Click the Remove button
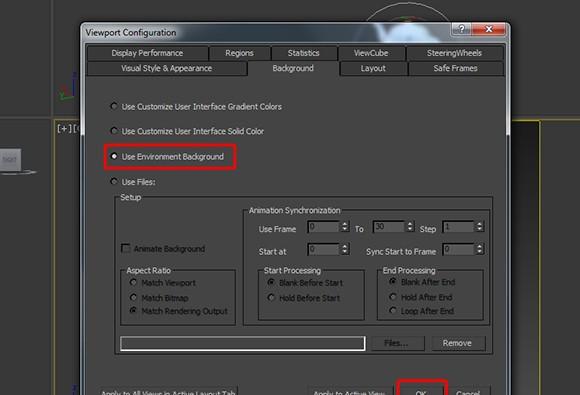 click(x=458, y=343)
